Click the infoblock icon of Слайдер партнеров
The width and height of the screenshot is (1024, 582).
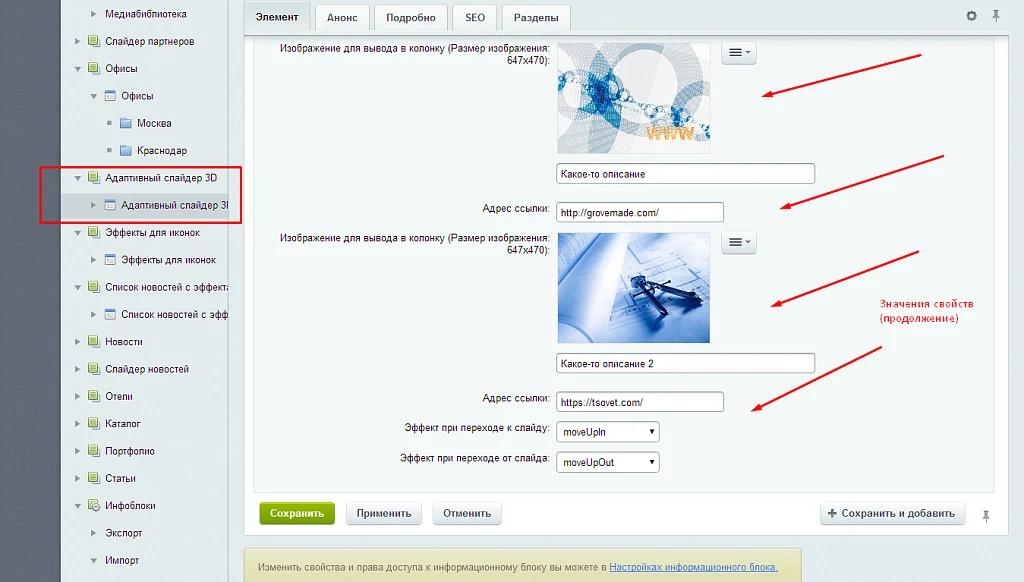click(94, 41)
